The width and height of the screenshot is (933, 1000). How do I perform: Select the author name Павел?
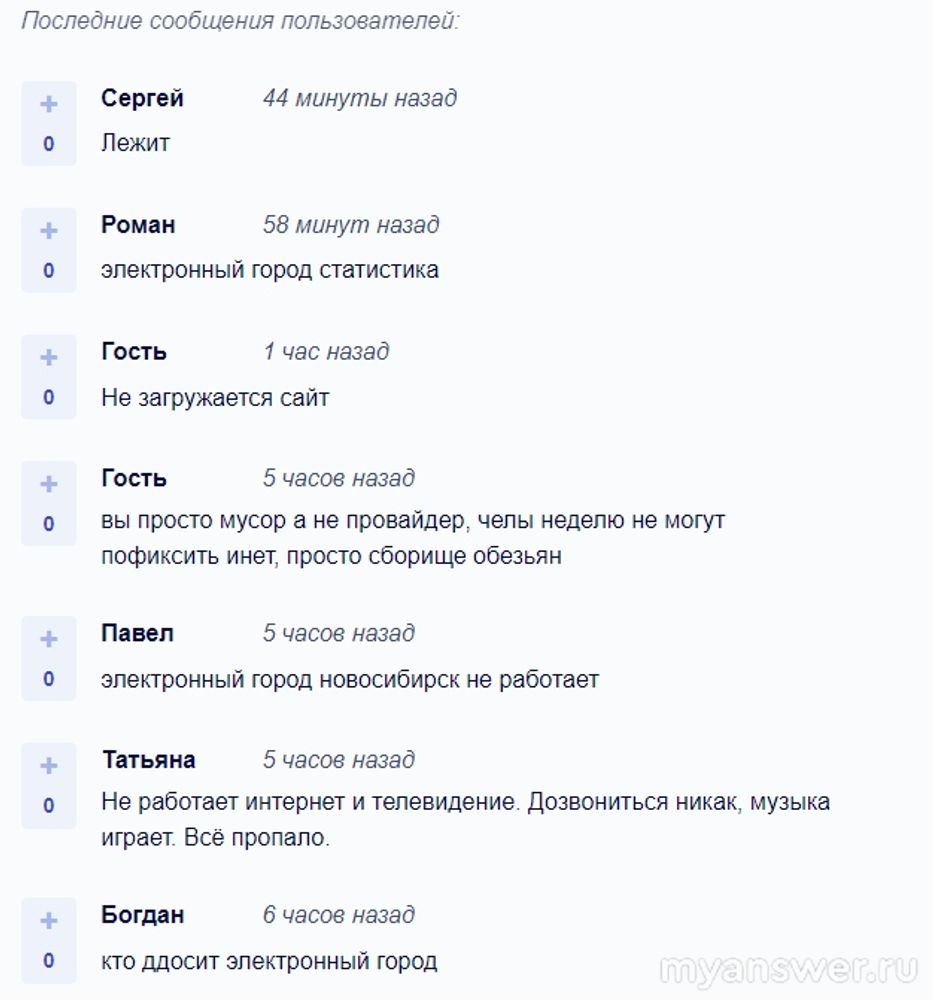tap(137, 633)
